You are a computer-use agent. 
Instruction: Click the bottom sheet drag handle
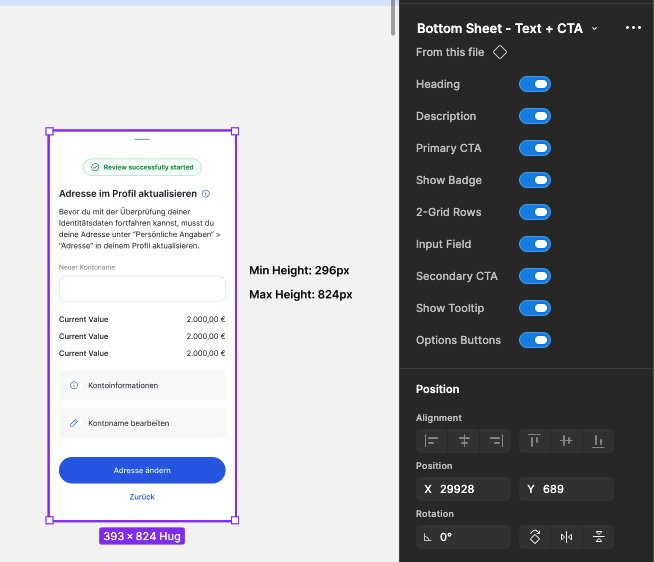click(142, 139)
